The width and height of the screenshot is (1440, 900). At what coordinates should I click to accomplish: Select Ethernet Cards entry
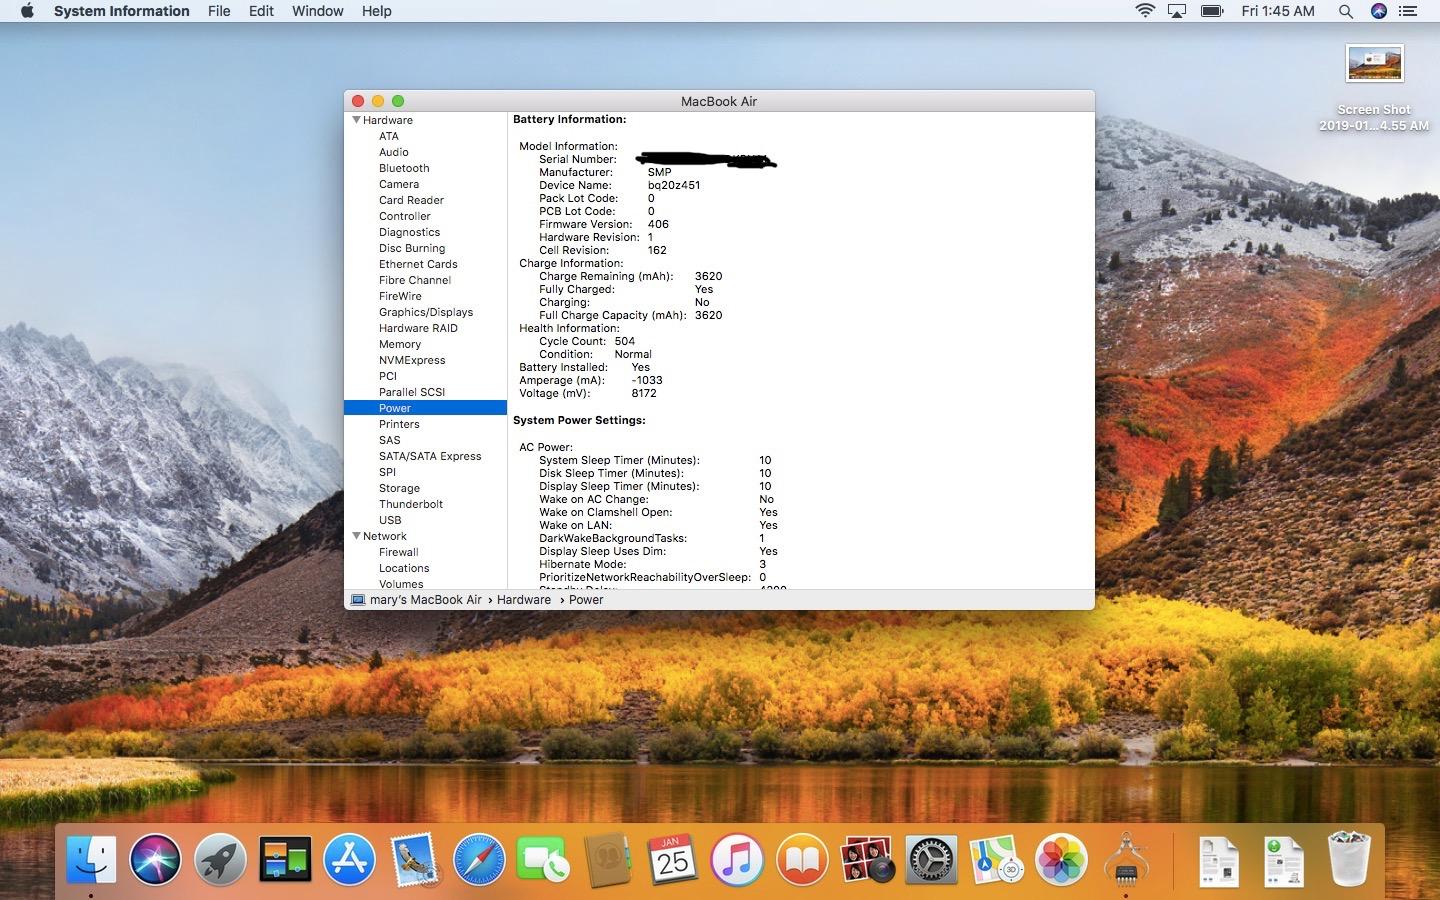click(418, 264)
